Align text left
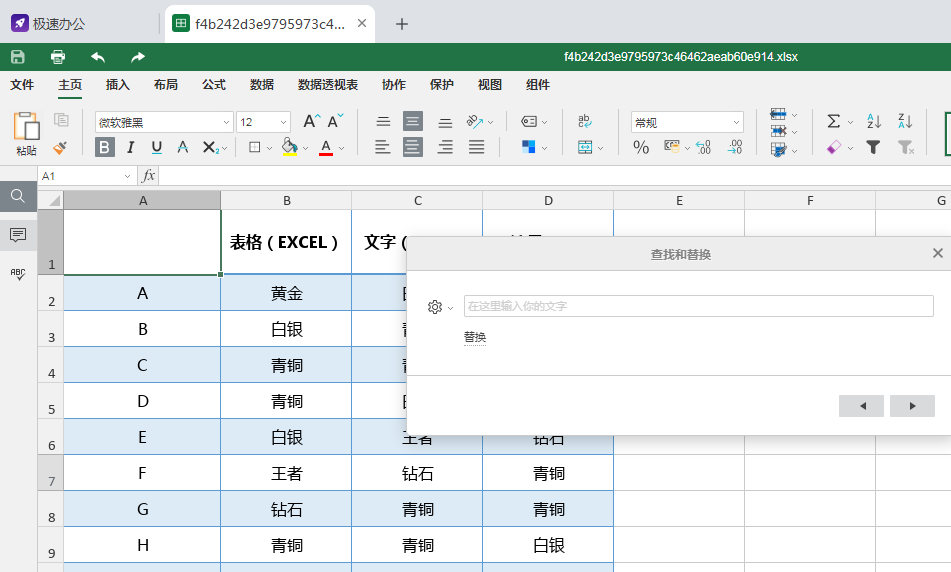This screenshot has height=572, width=951. coord(382,147)
